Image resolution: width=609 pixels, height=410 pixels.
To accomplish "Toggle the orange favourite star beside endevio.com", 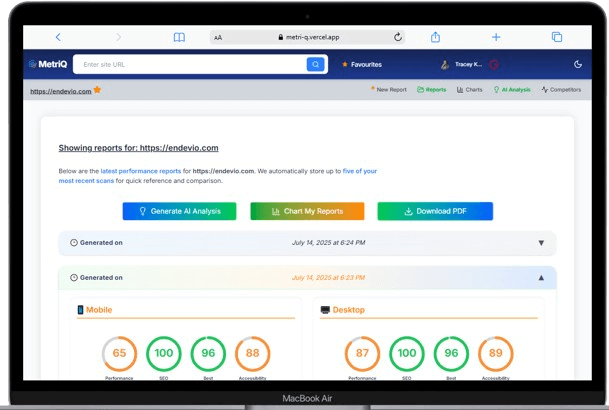I will click(x=97, y=90).
